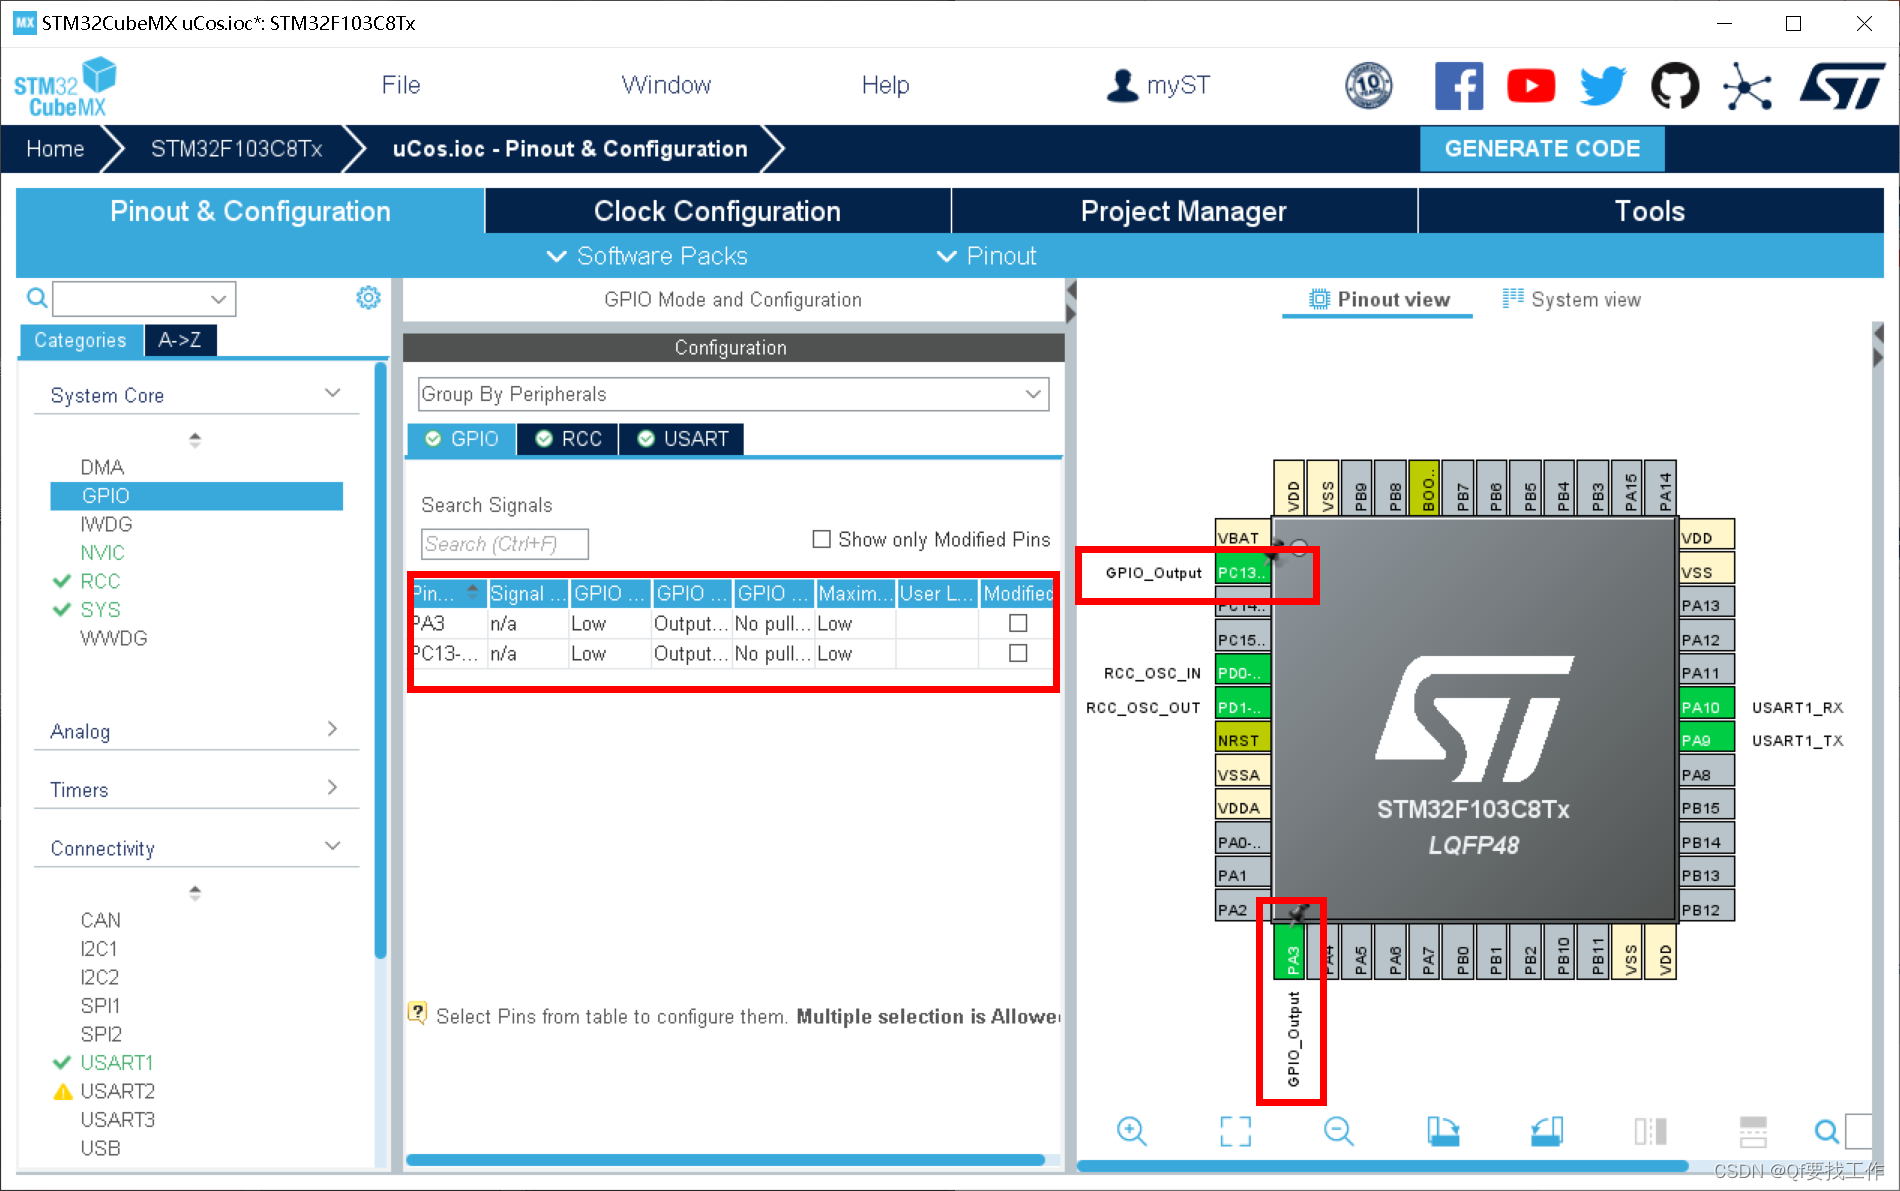Viewport: 1900px width, 1191px height.
Task: Rotate the chip view clockwise
Action: coord(1443,1131)
